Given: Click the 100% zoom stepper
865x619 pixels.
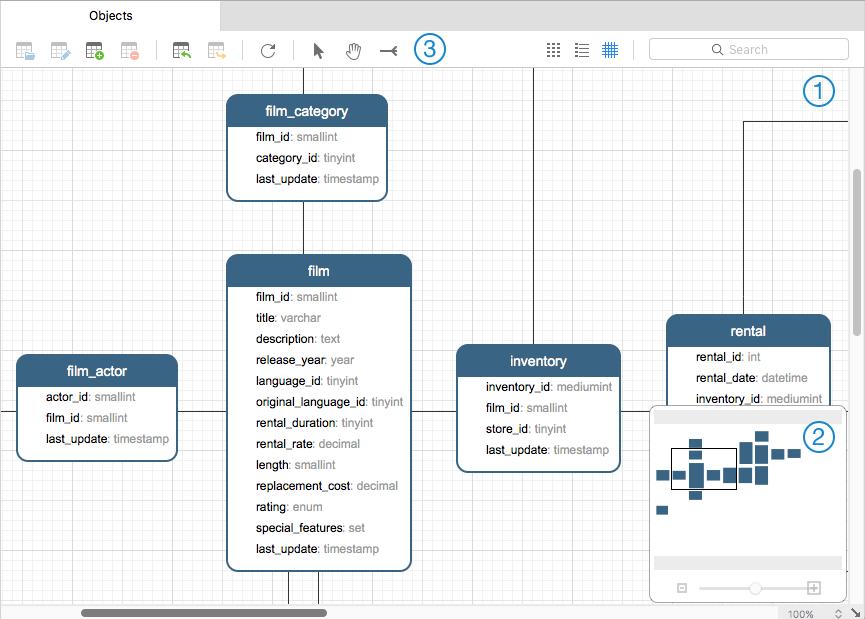Looking at the screenshot, I should click(838, 613).
